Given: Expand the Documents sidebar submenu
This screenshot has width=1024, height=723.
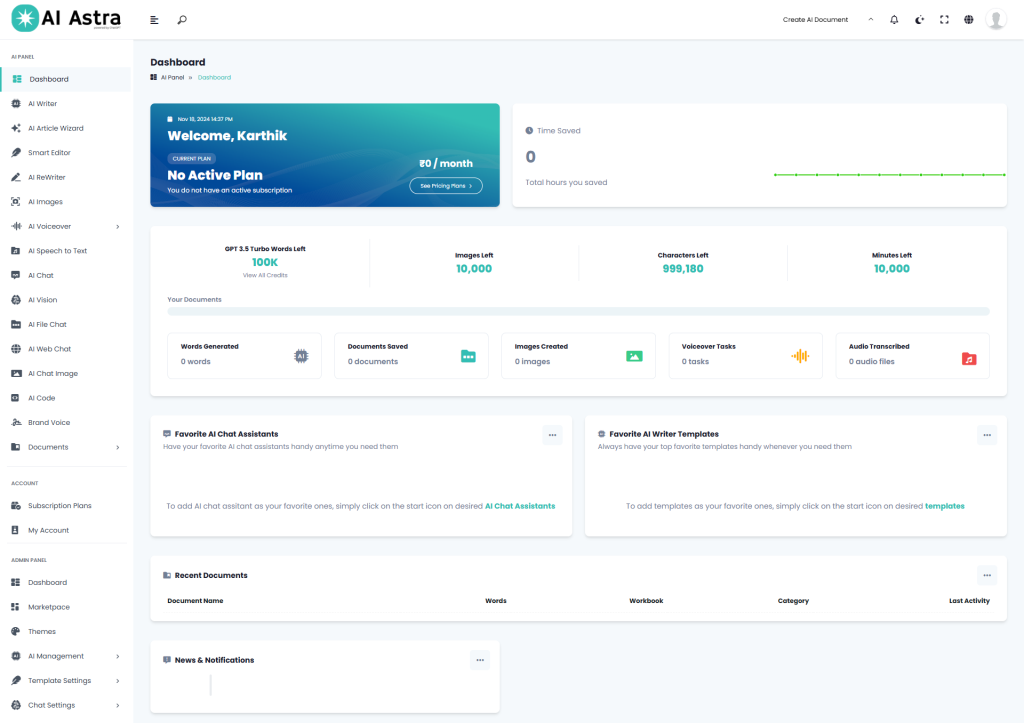Looking at the screenshot, I should coord(117,447).
